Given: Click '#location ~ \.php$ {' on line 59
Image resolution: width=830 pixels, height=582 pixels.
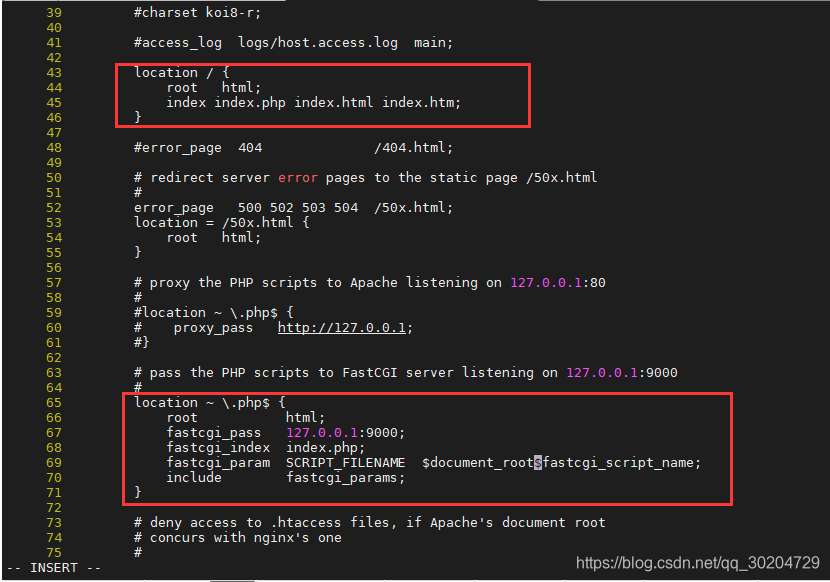Looking at the screenshot, I should pyautogui.click(x=213, y=313).
